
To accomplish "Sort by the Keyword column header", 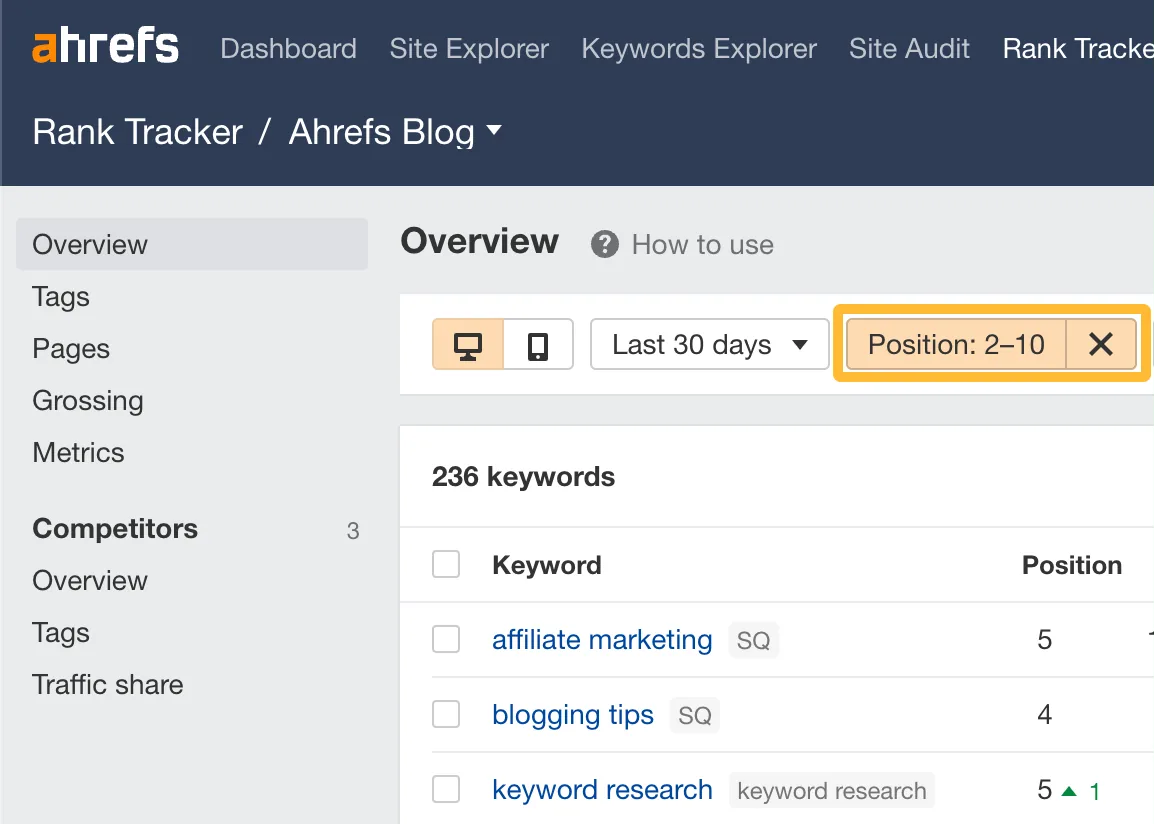I will coord(547,565).
